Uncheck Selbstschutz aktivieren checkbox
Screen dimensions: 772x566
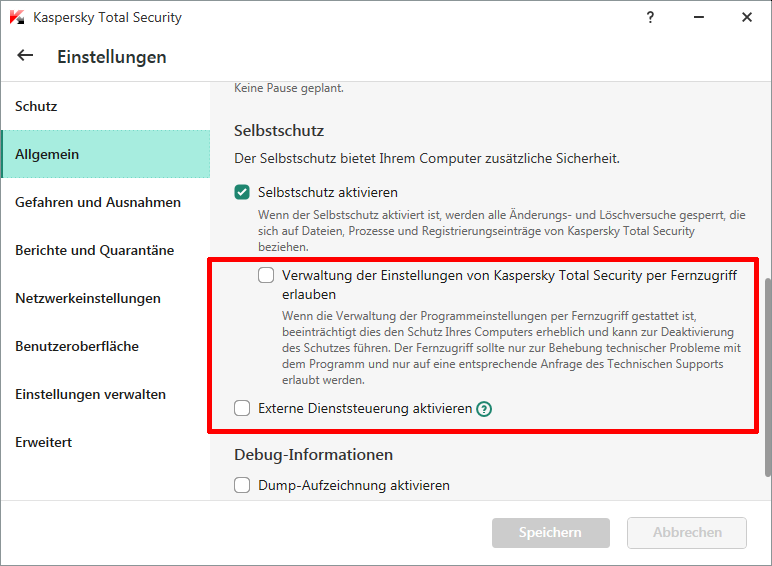(242, 192)
